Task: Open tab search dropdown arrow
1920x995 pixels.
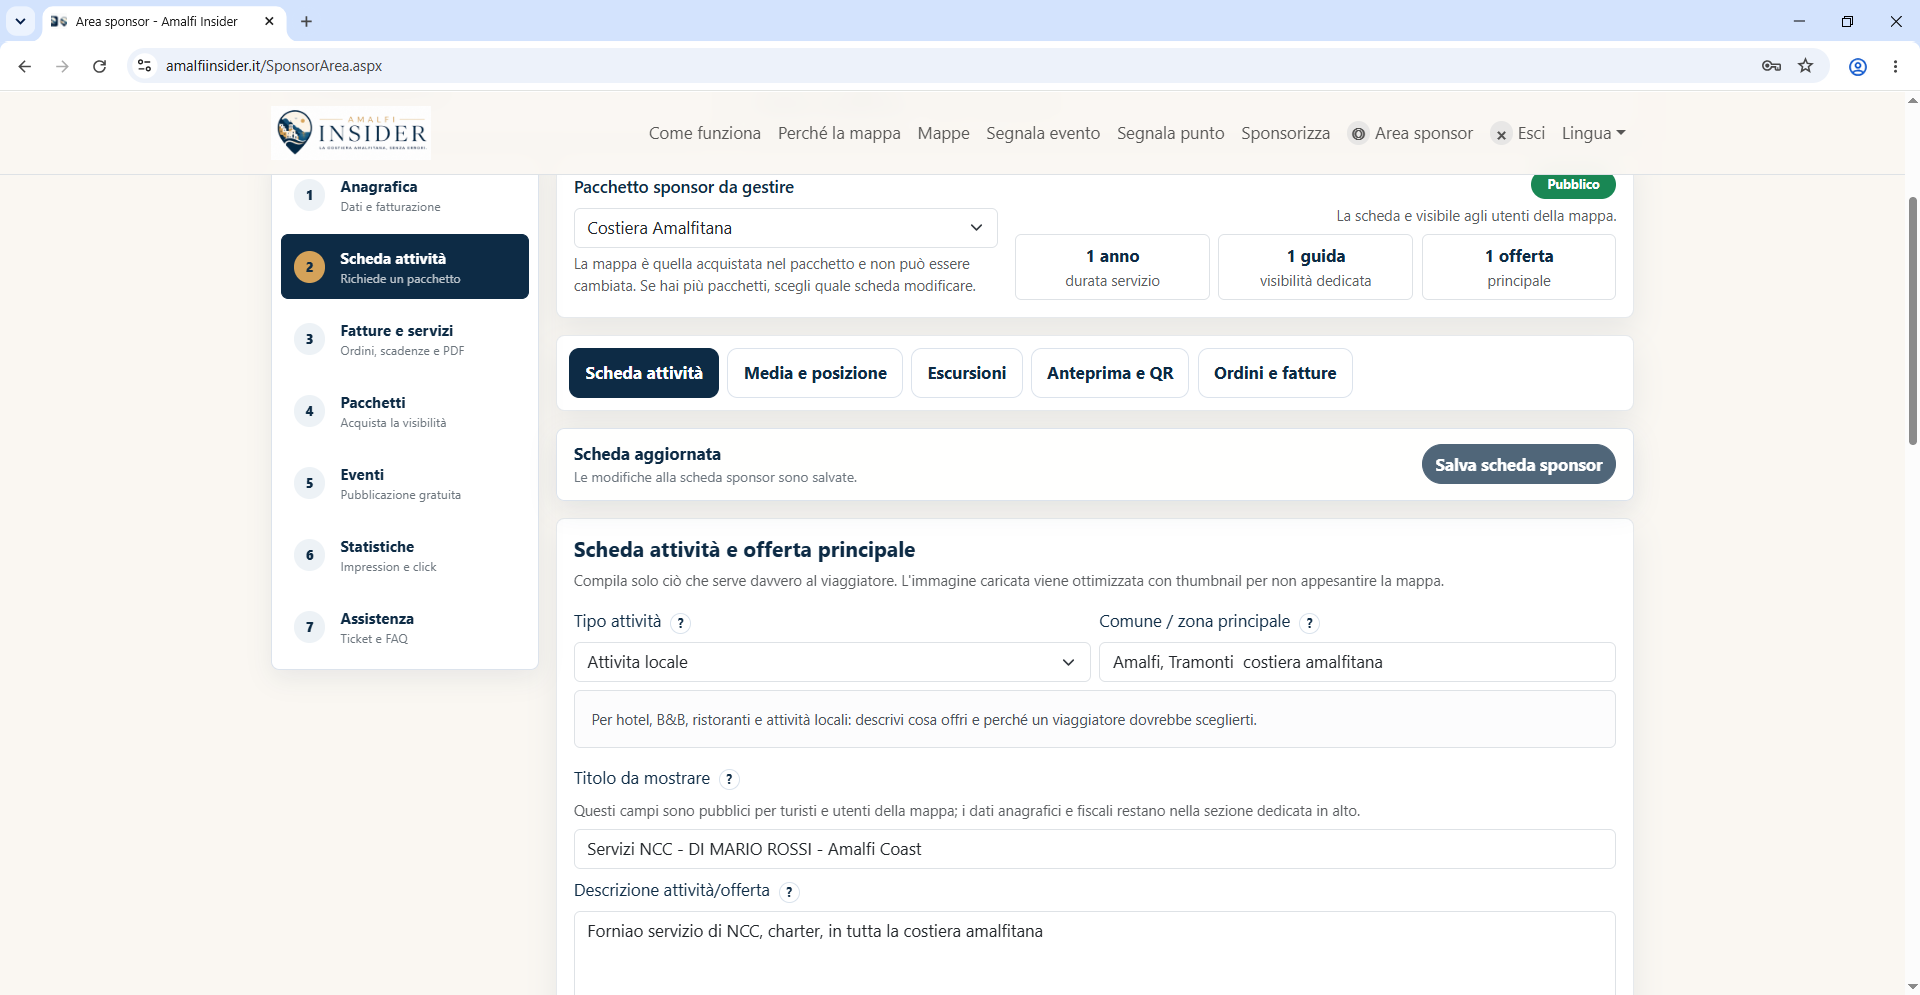Action: coord(20,21)
